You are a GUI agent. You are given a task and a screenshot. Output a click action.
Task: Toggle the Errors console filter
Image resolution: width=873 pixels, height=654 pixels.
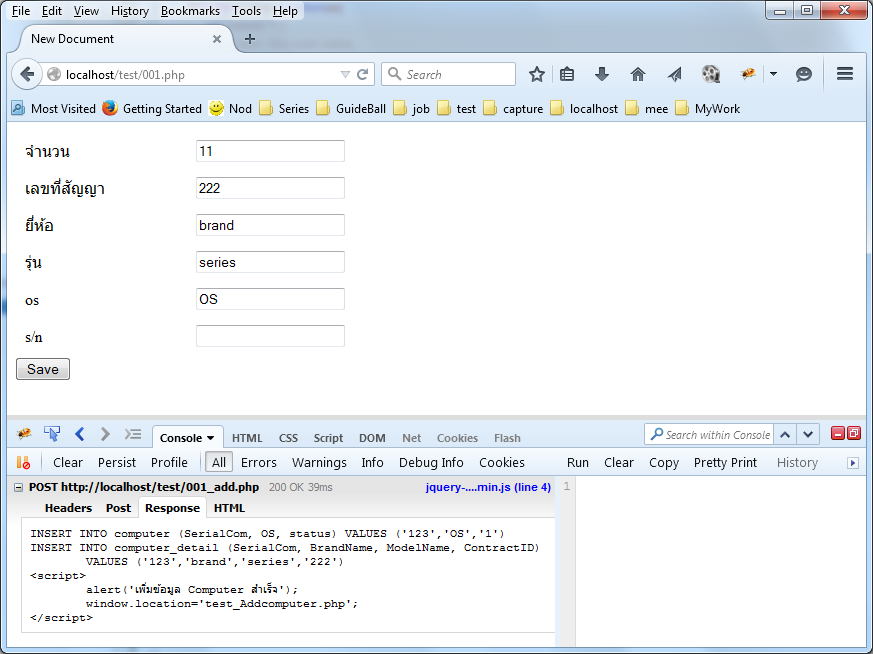point(258,462)
